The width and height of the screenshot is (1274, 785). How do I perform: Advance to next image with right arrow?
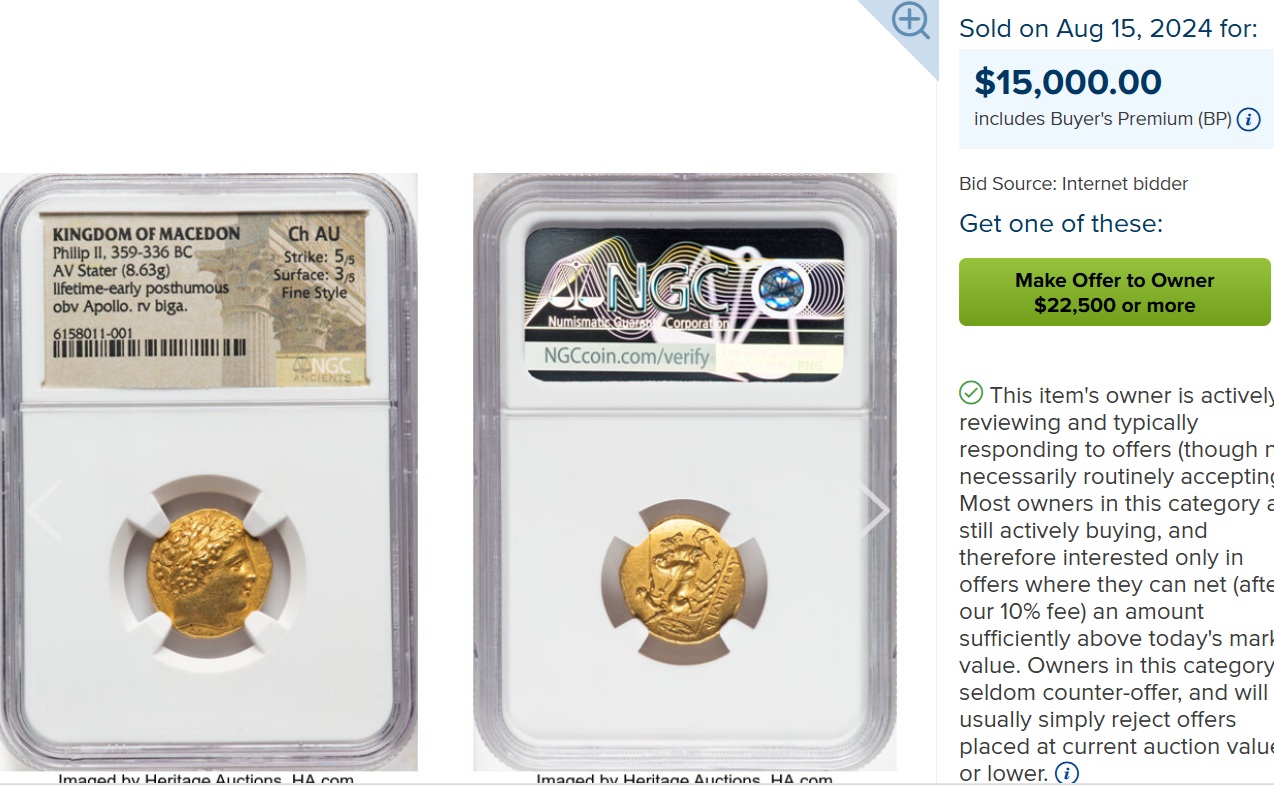pyautogui.click(x=875, y=511)
